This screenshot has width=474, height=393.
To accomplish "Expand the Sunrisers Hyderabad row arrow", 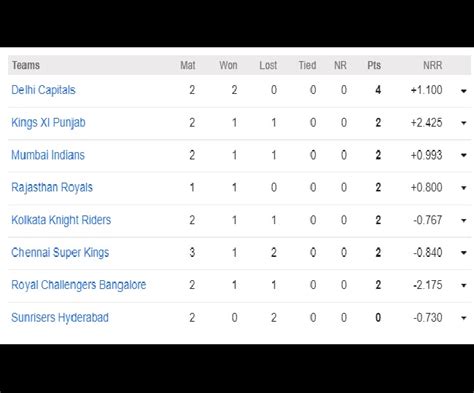I will 464,318.
